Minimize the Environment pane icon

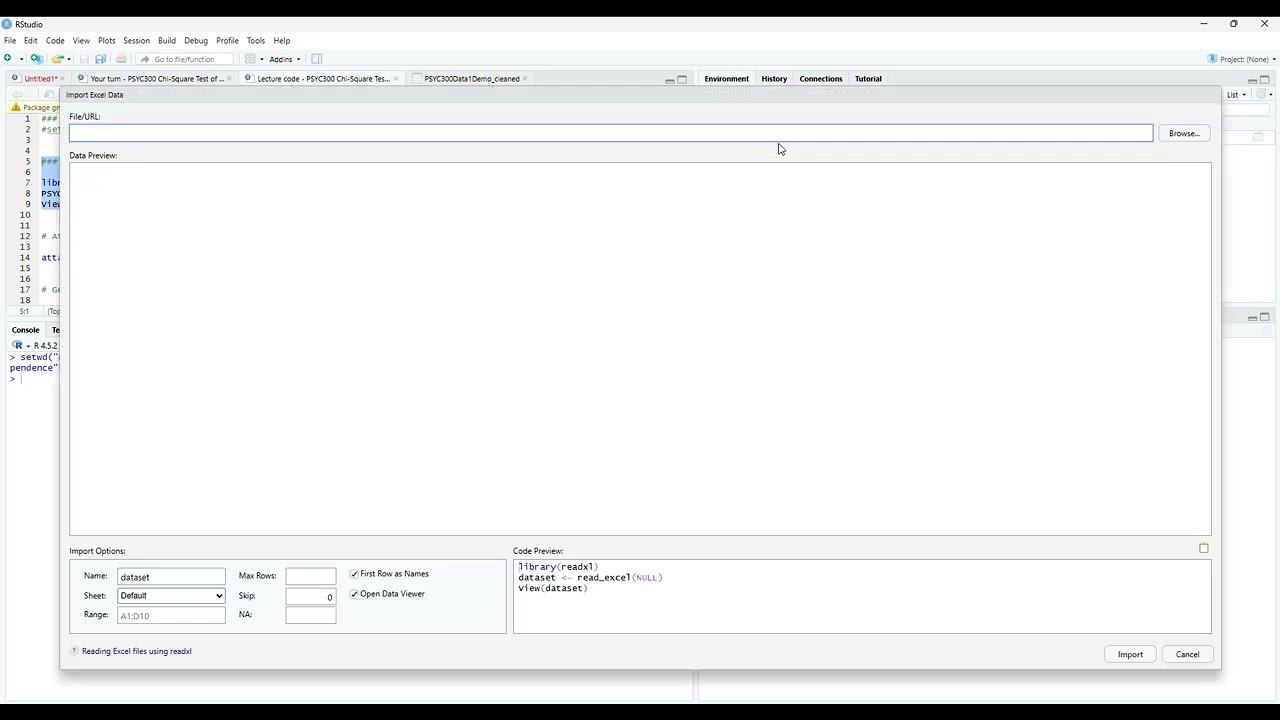[1252, 80]
